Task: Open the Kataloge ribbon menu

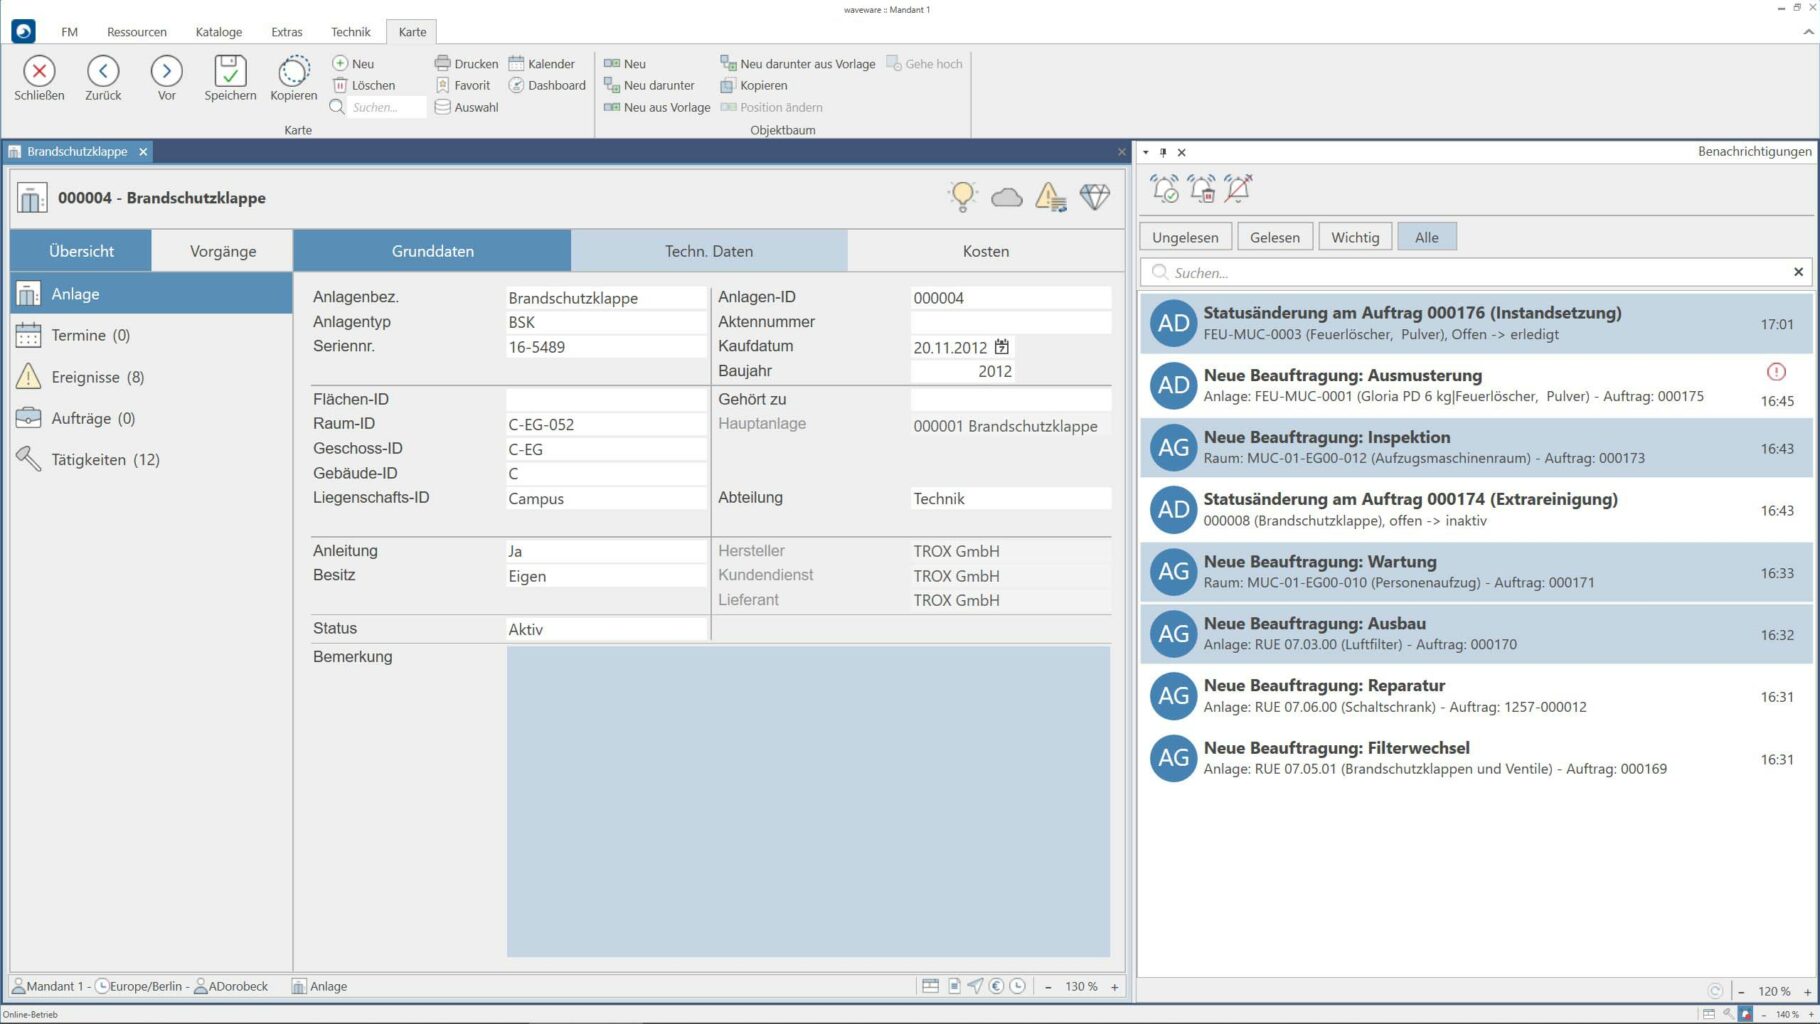Action: click(x=219, y=32)
